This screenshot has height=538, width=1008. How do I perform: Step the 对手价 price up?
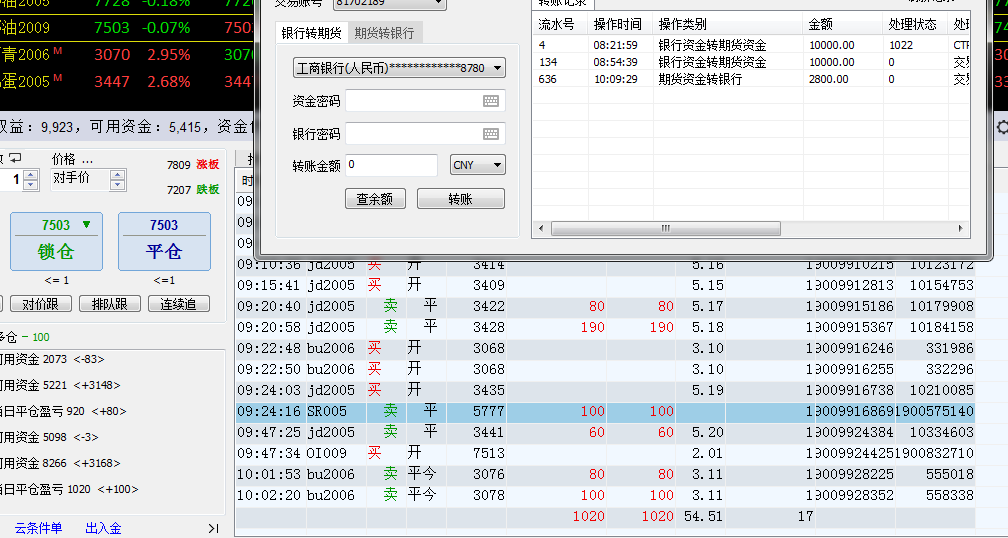tap(117, 174)
